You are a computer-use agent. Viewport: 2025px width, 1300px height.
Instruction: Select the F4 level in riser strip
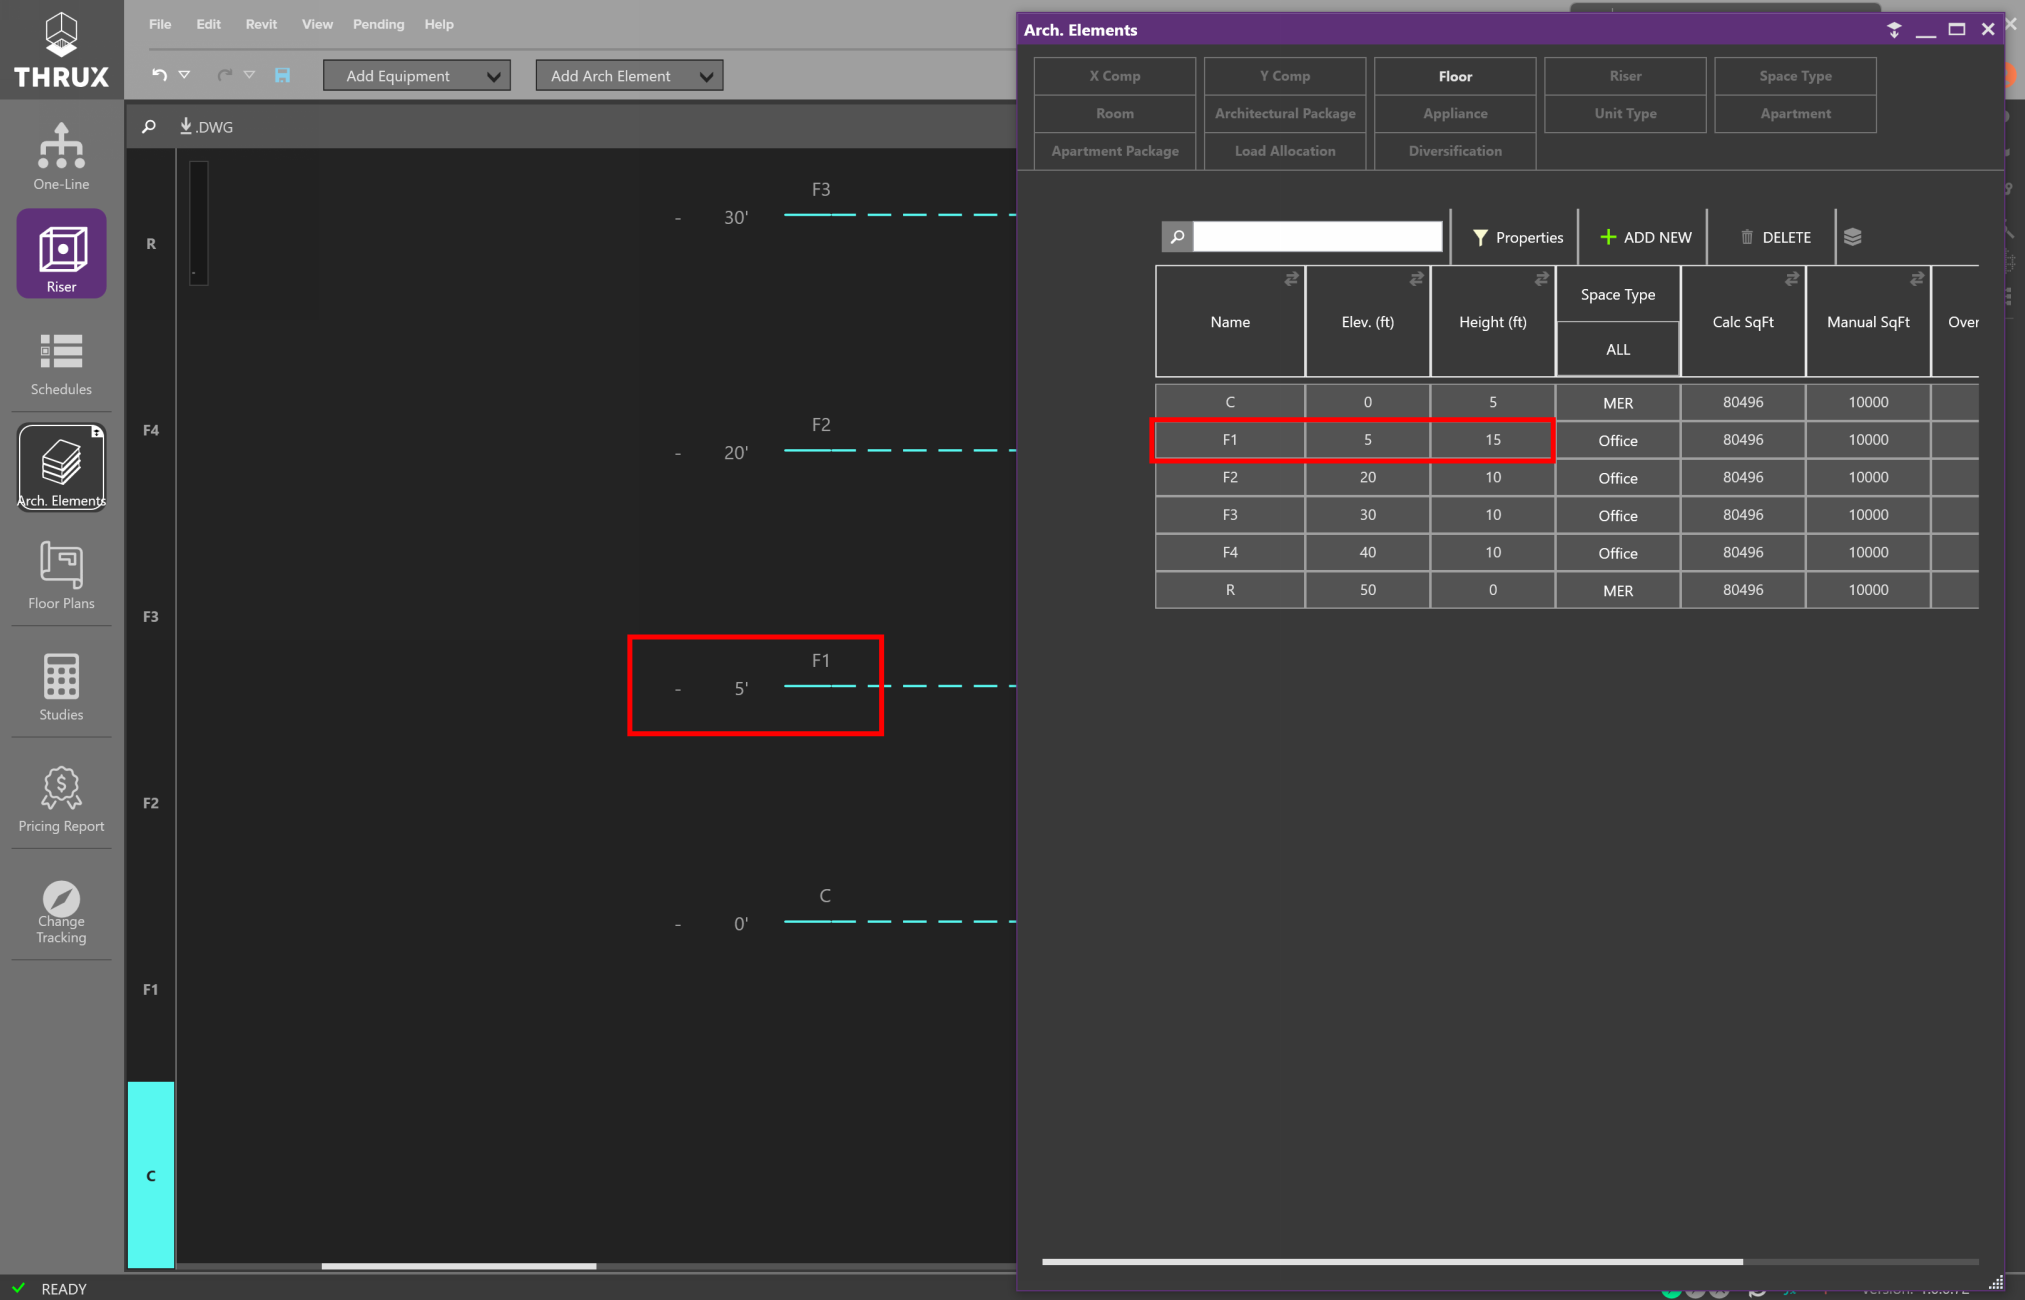(151, 430)
